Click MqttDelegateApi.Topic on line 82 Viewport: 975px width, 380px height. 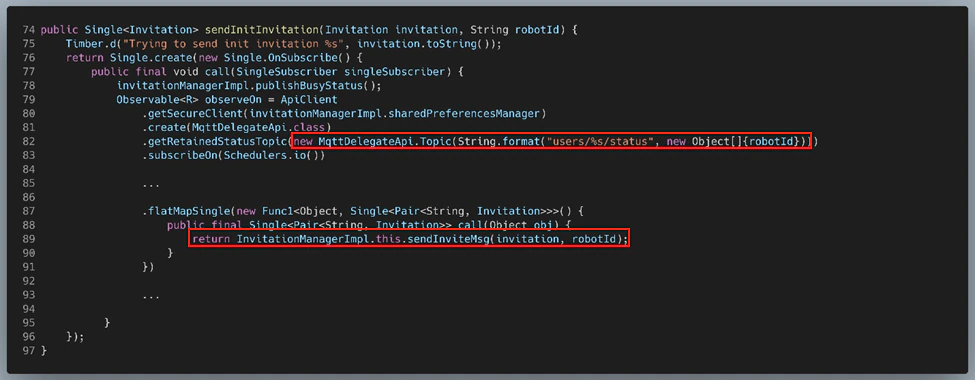click(x=384, y=142)
